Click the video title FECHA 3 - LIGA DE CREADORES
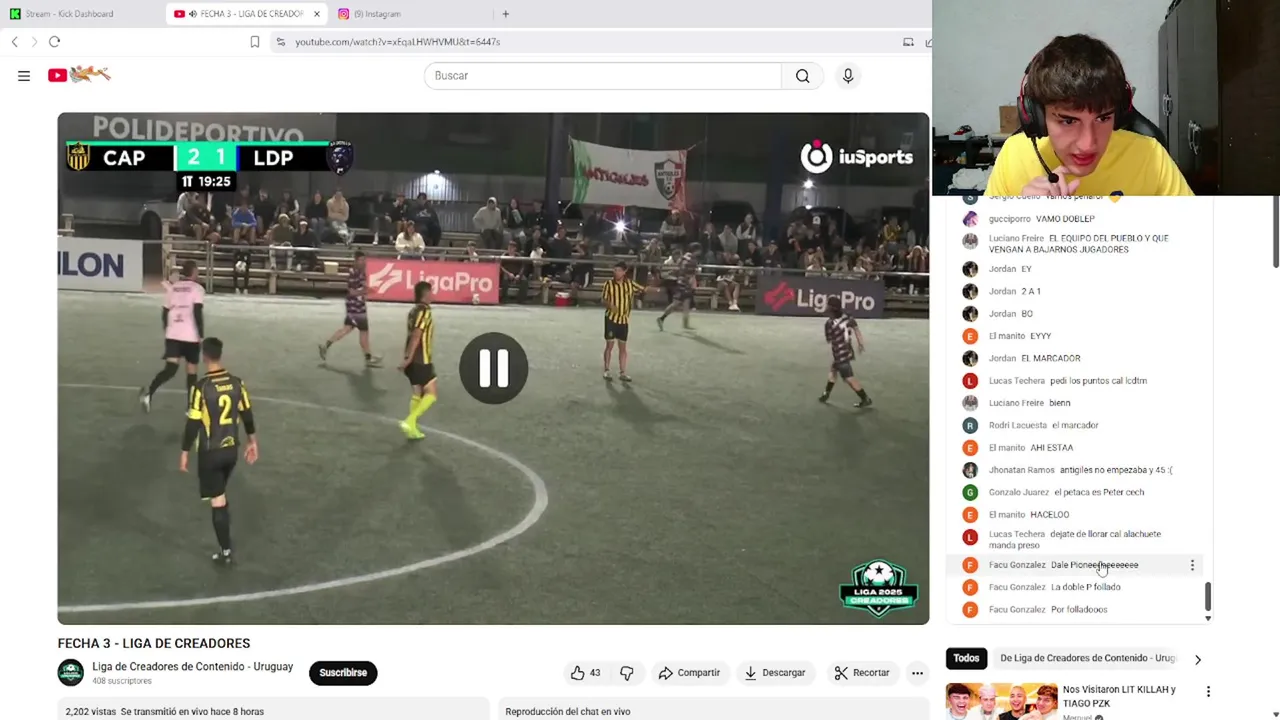1280x720 pixels. coord(154,643)
